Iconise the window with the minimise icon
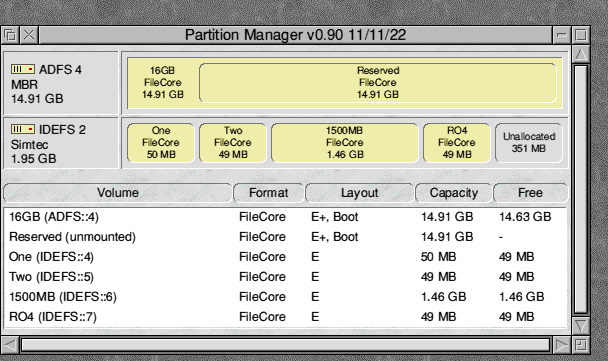608x361 pixels. pos(561,35)
